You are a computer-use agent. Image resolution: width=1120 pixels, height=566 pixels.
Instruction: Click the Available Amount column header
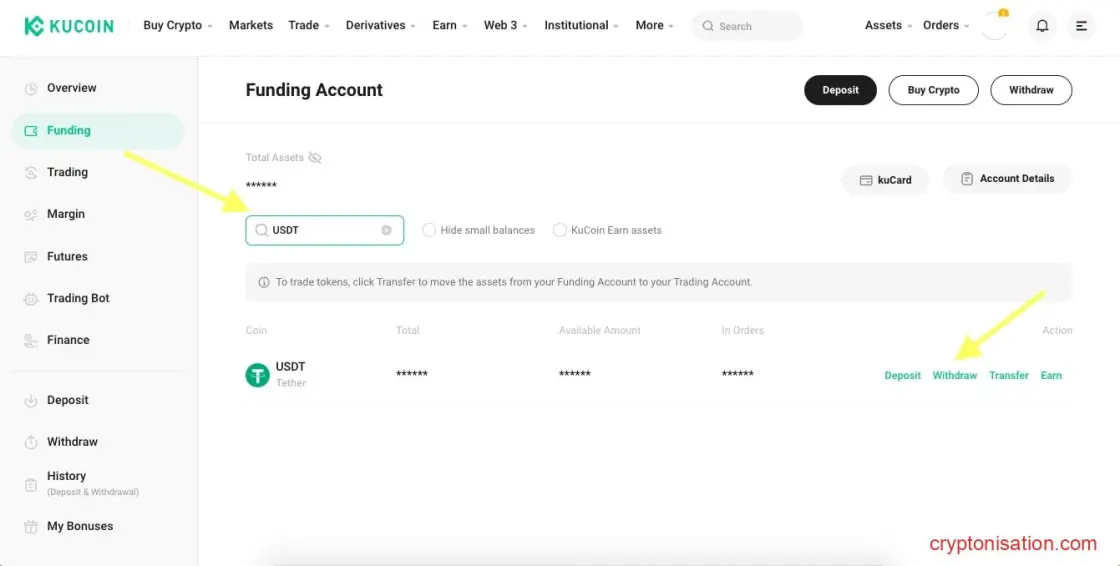[599, 330]
